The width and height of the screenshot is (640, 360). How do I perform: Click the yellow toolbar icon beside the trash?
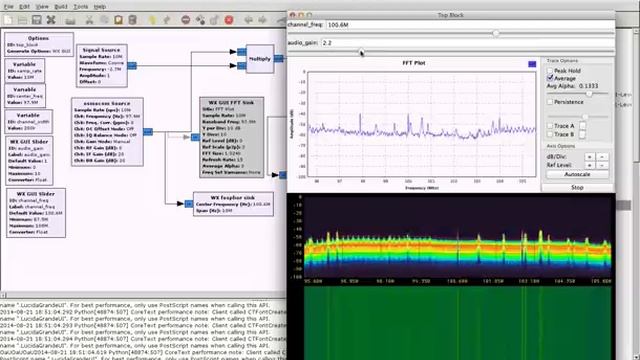pyautogui.click(x=152, y=20)
